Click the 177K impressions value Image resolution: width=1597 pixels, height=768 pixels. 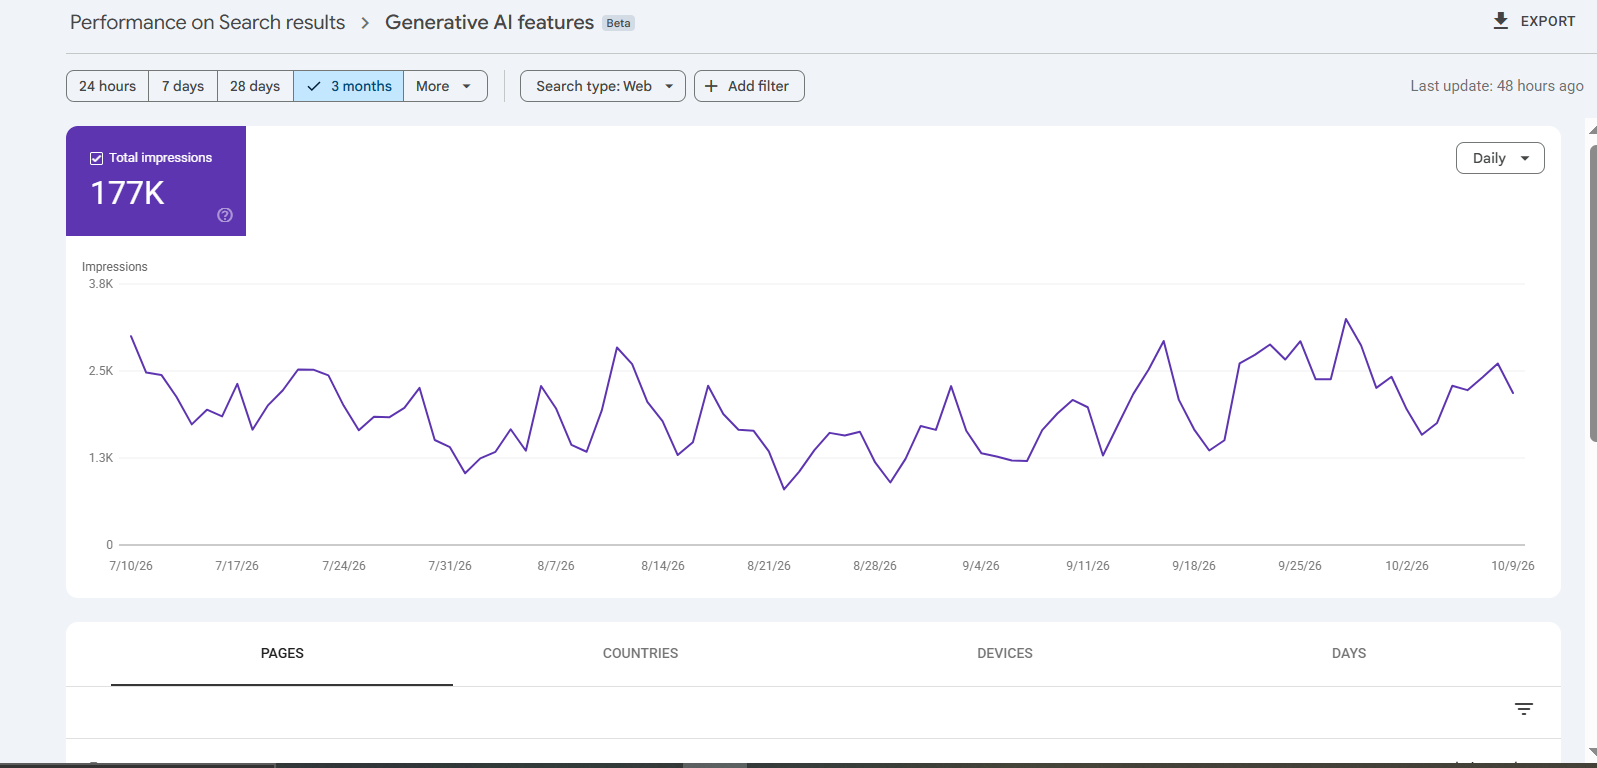pyautogui.click(x=127, y=193)
